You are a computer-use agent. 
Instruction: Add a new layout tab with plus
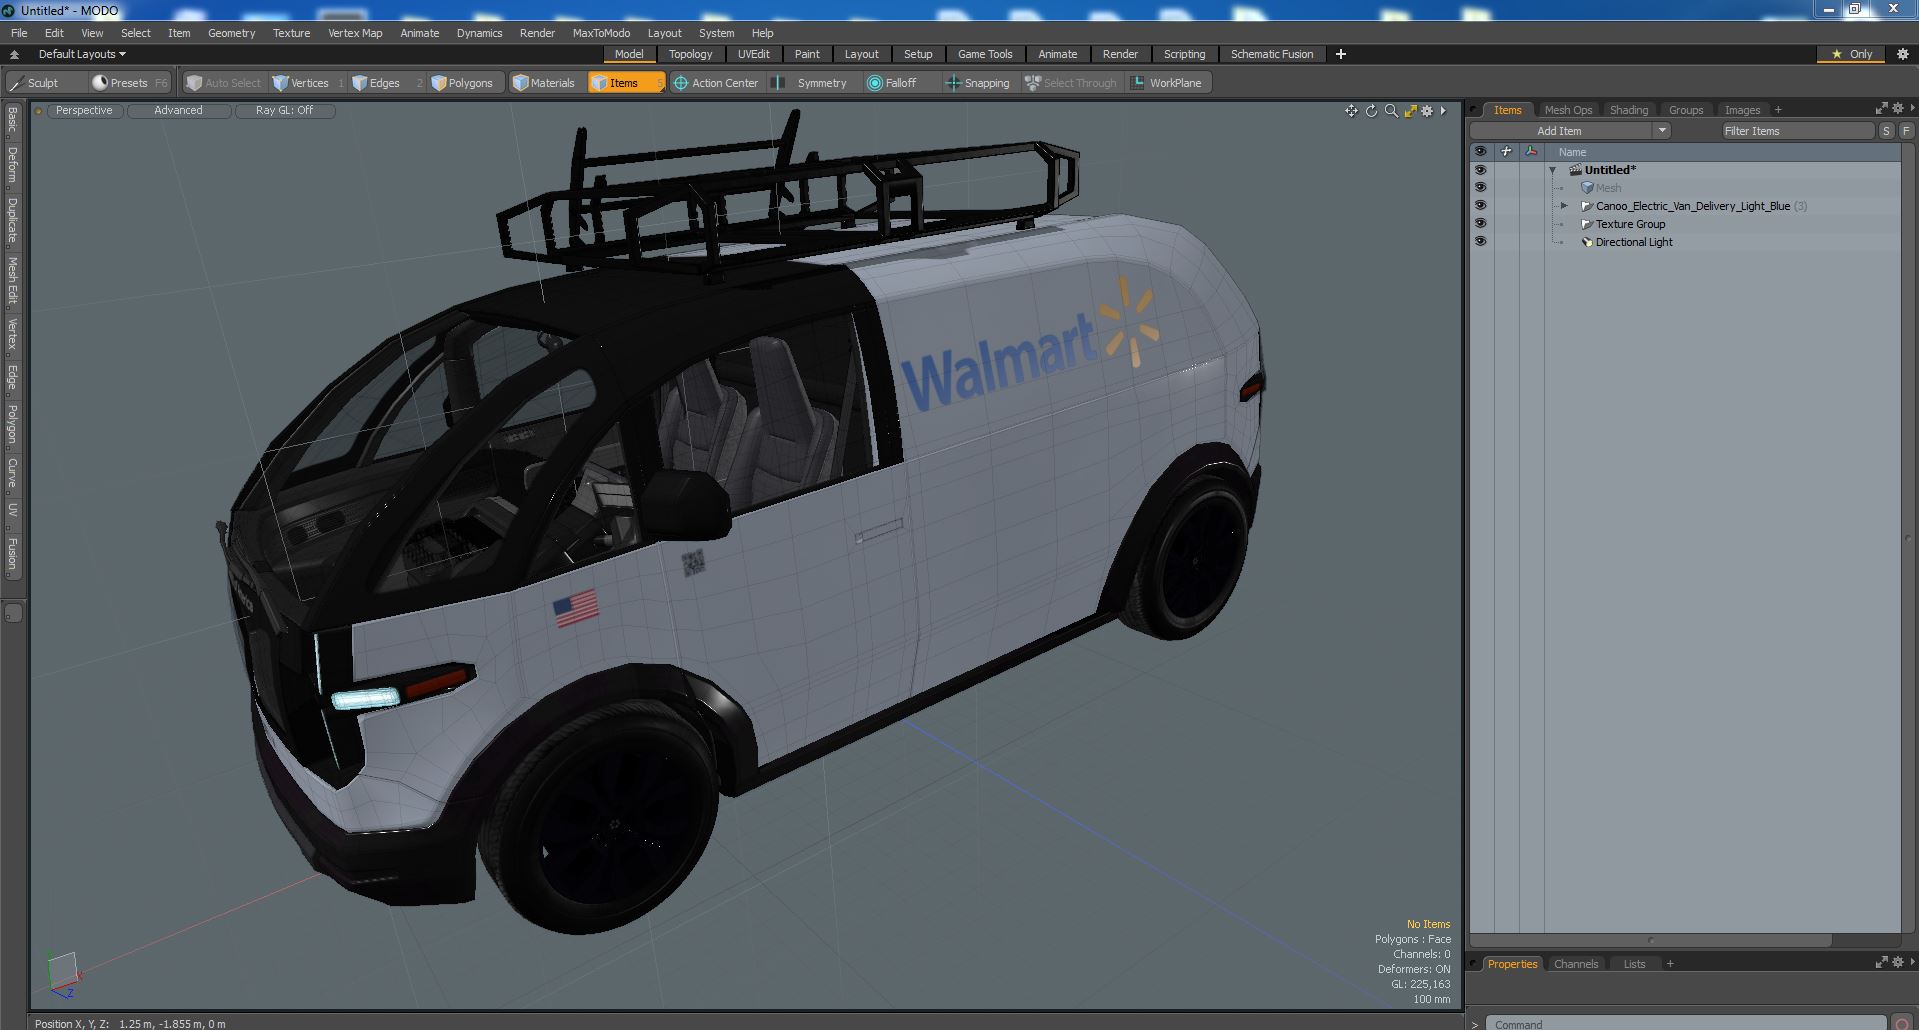1341,54
